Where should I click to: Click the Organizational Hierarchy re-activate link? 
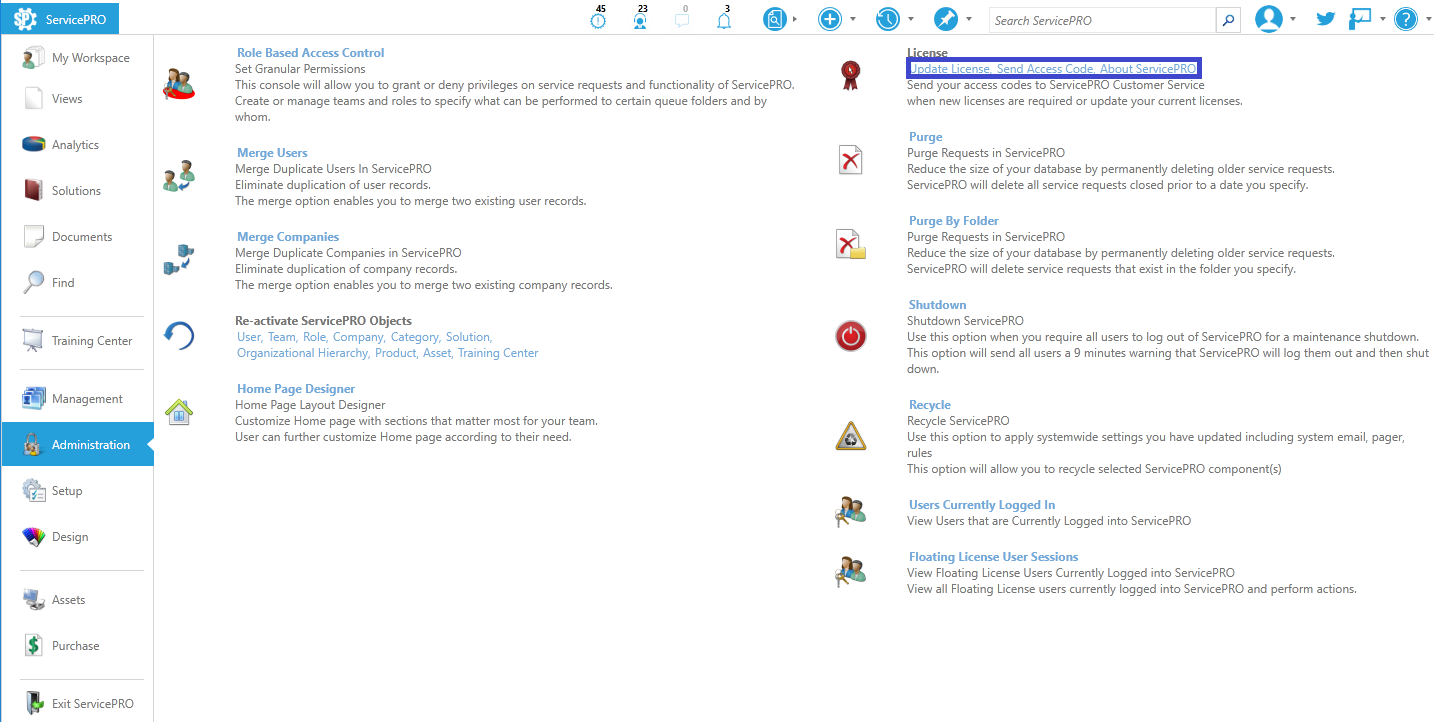pyautogui.click(x=303, y=353)
